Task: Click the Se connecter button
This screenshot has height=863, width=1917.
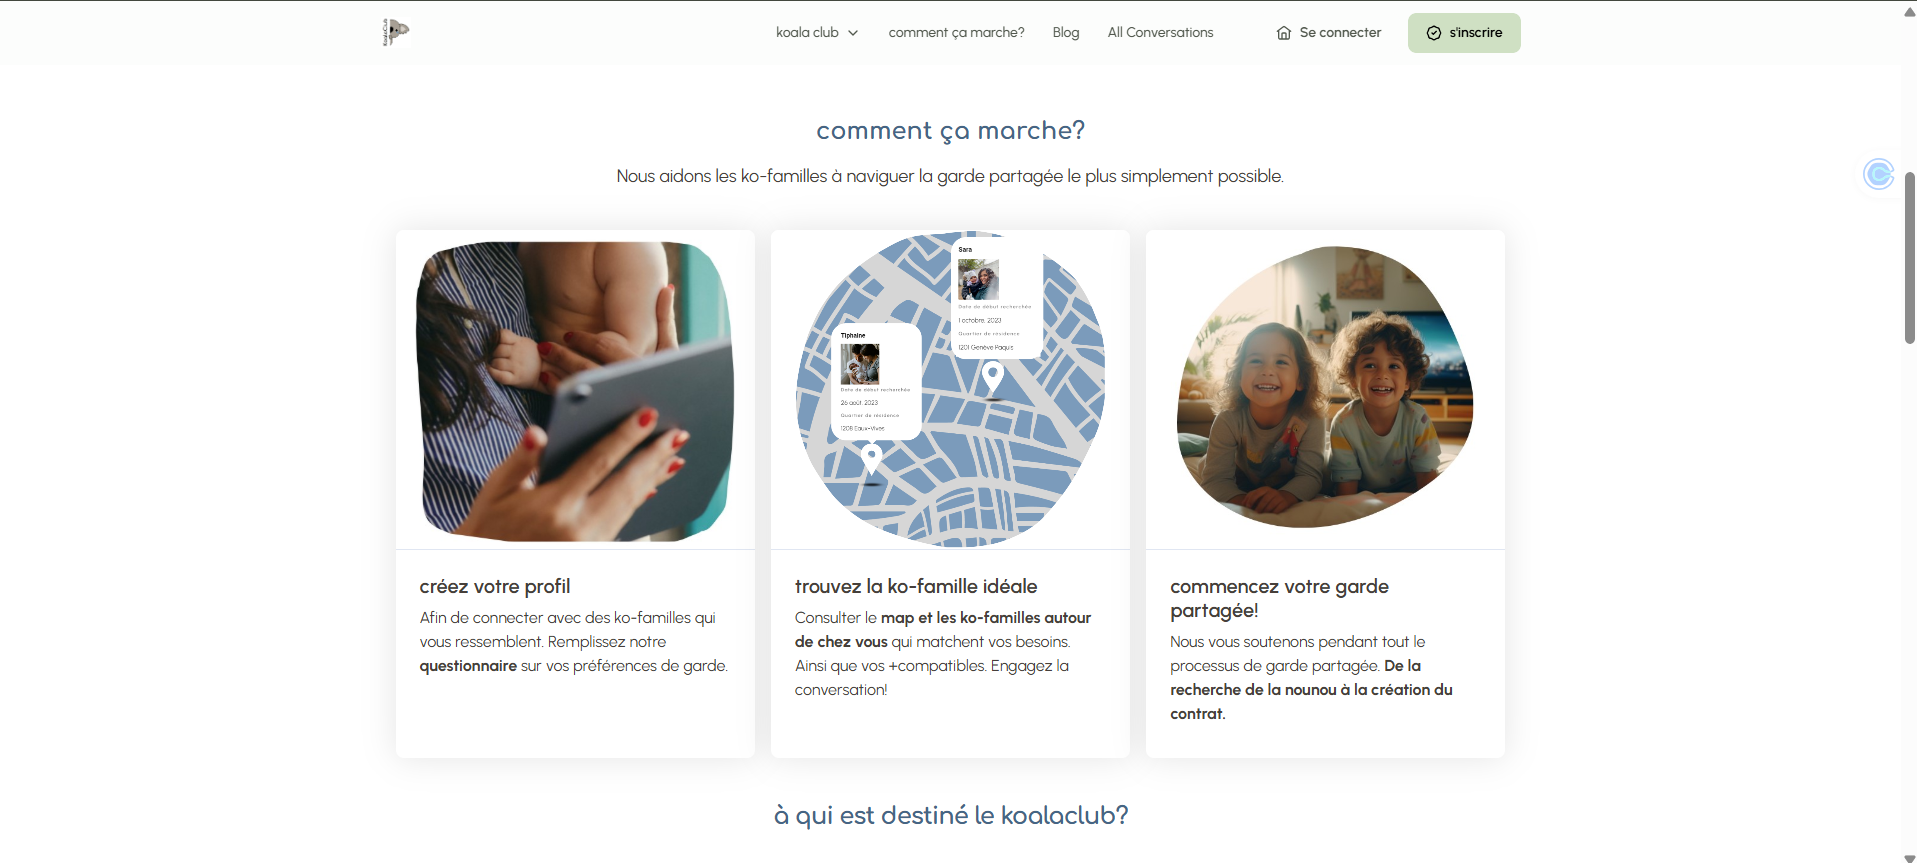Action: 1329,33
